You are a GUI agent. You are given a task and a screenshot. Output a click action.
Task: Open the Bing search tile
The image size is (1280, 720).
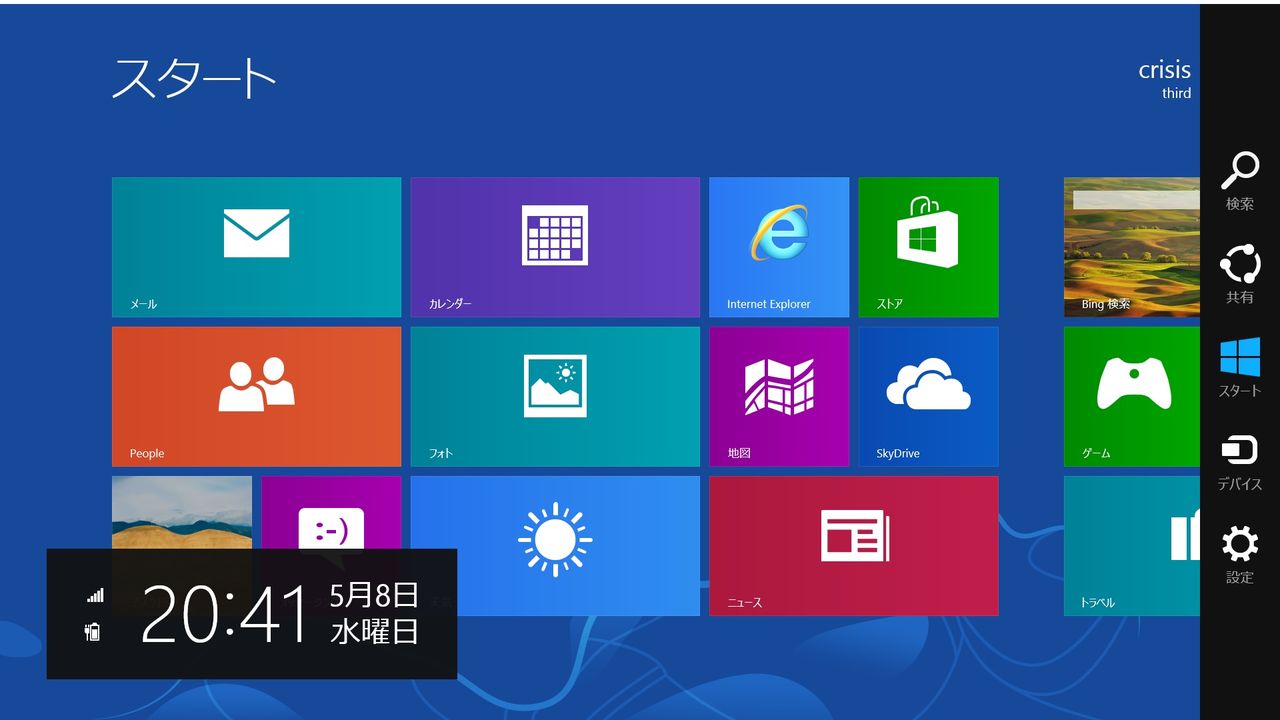click(x=1132, y=247)
